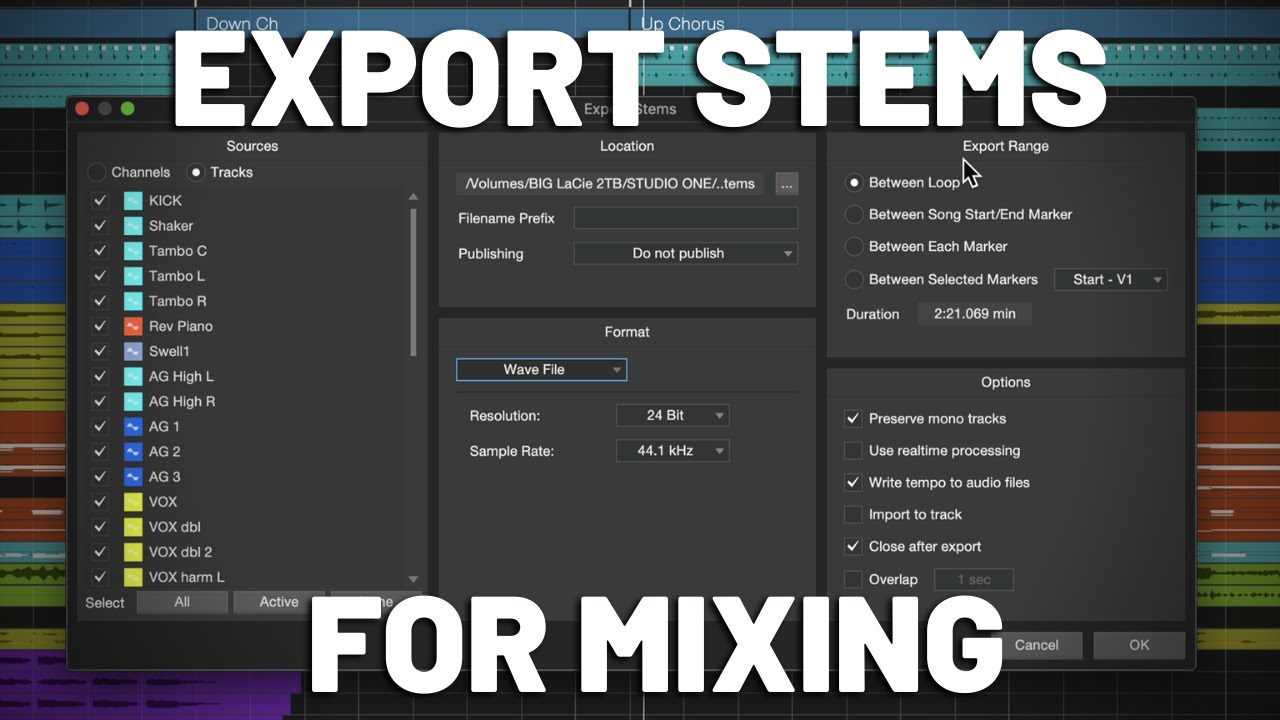Uncheck the KICK track checkbox
This screenshot has width=1280, height=720.
click(x=99, y=201)
